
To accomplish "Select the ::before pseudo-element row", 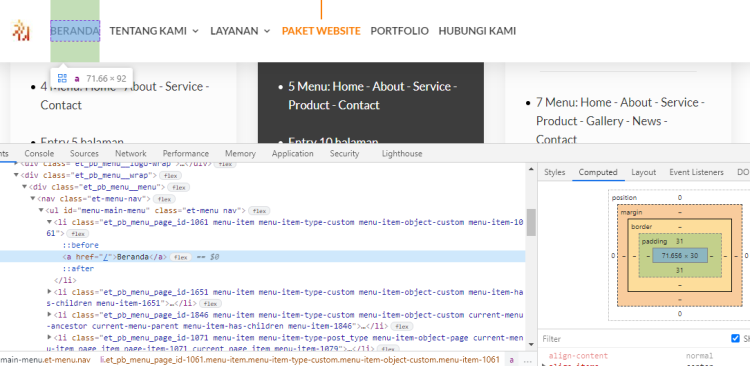I will click(81, 245).
